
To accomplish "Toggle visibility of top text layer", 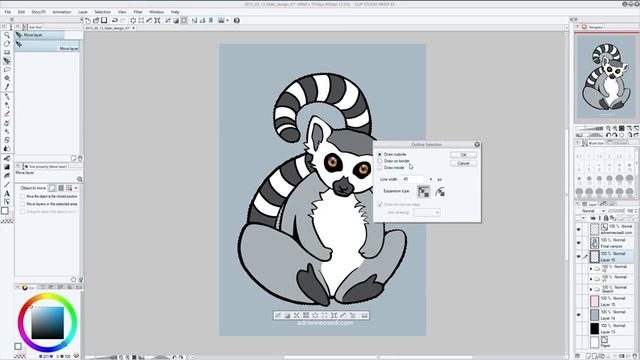I will click(x=579, y=229).
